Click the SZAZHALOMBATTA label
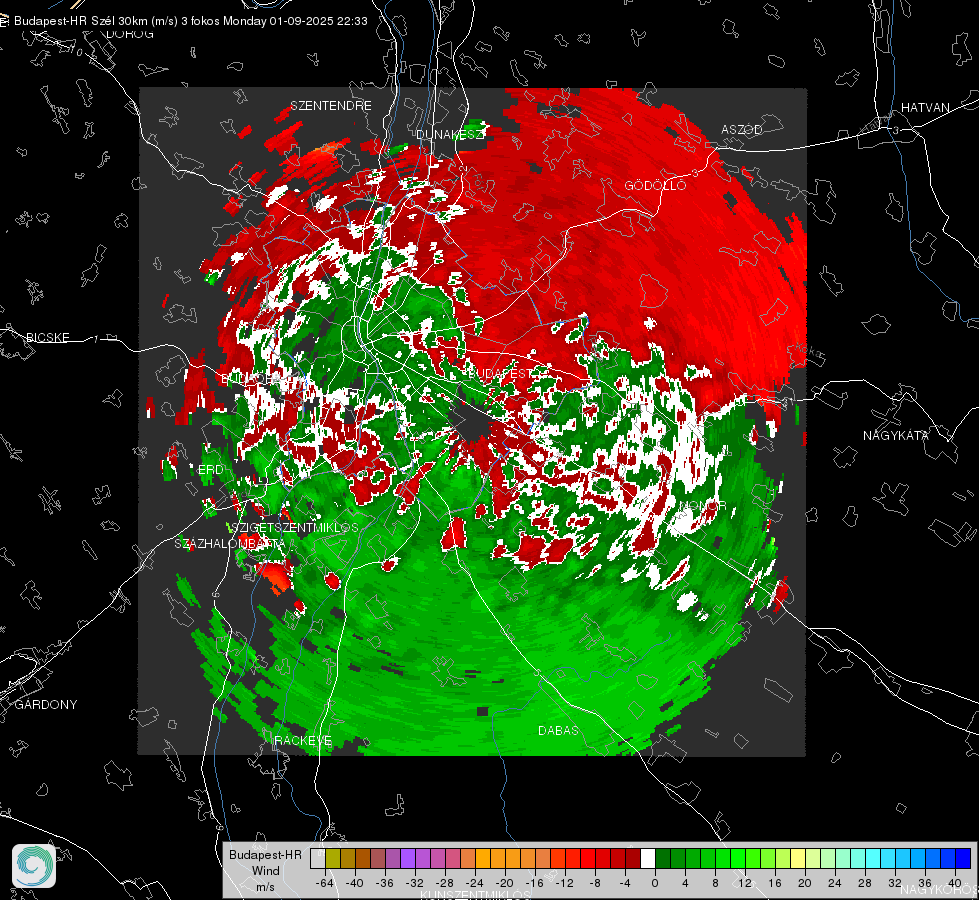This screenshot has width=979, height=900. click(230, 543)
